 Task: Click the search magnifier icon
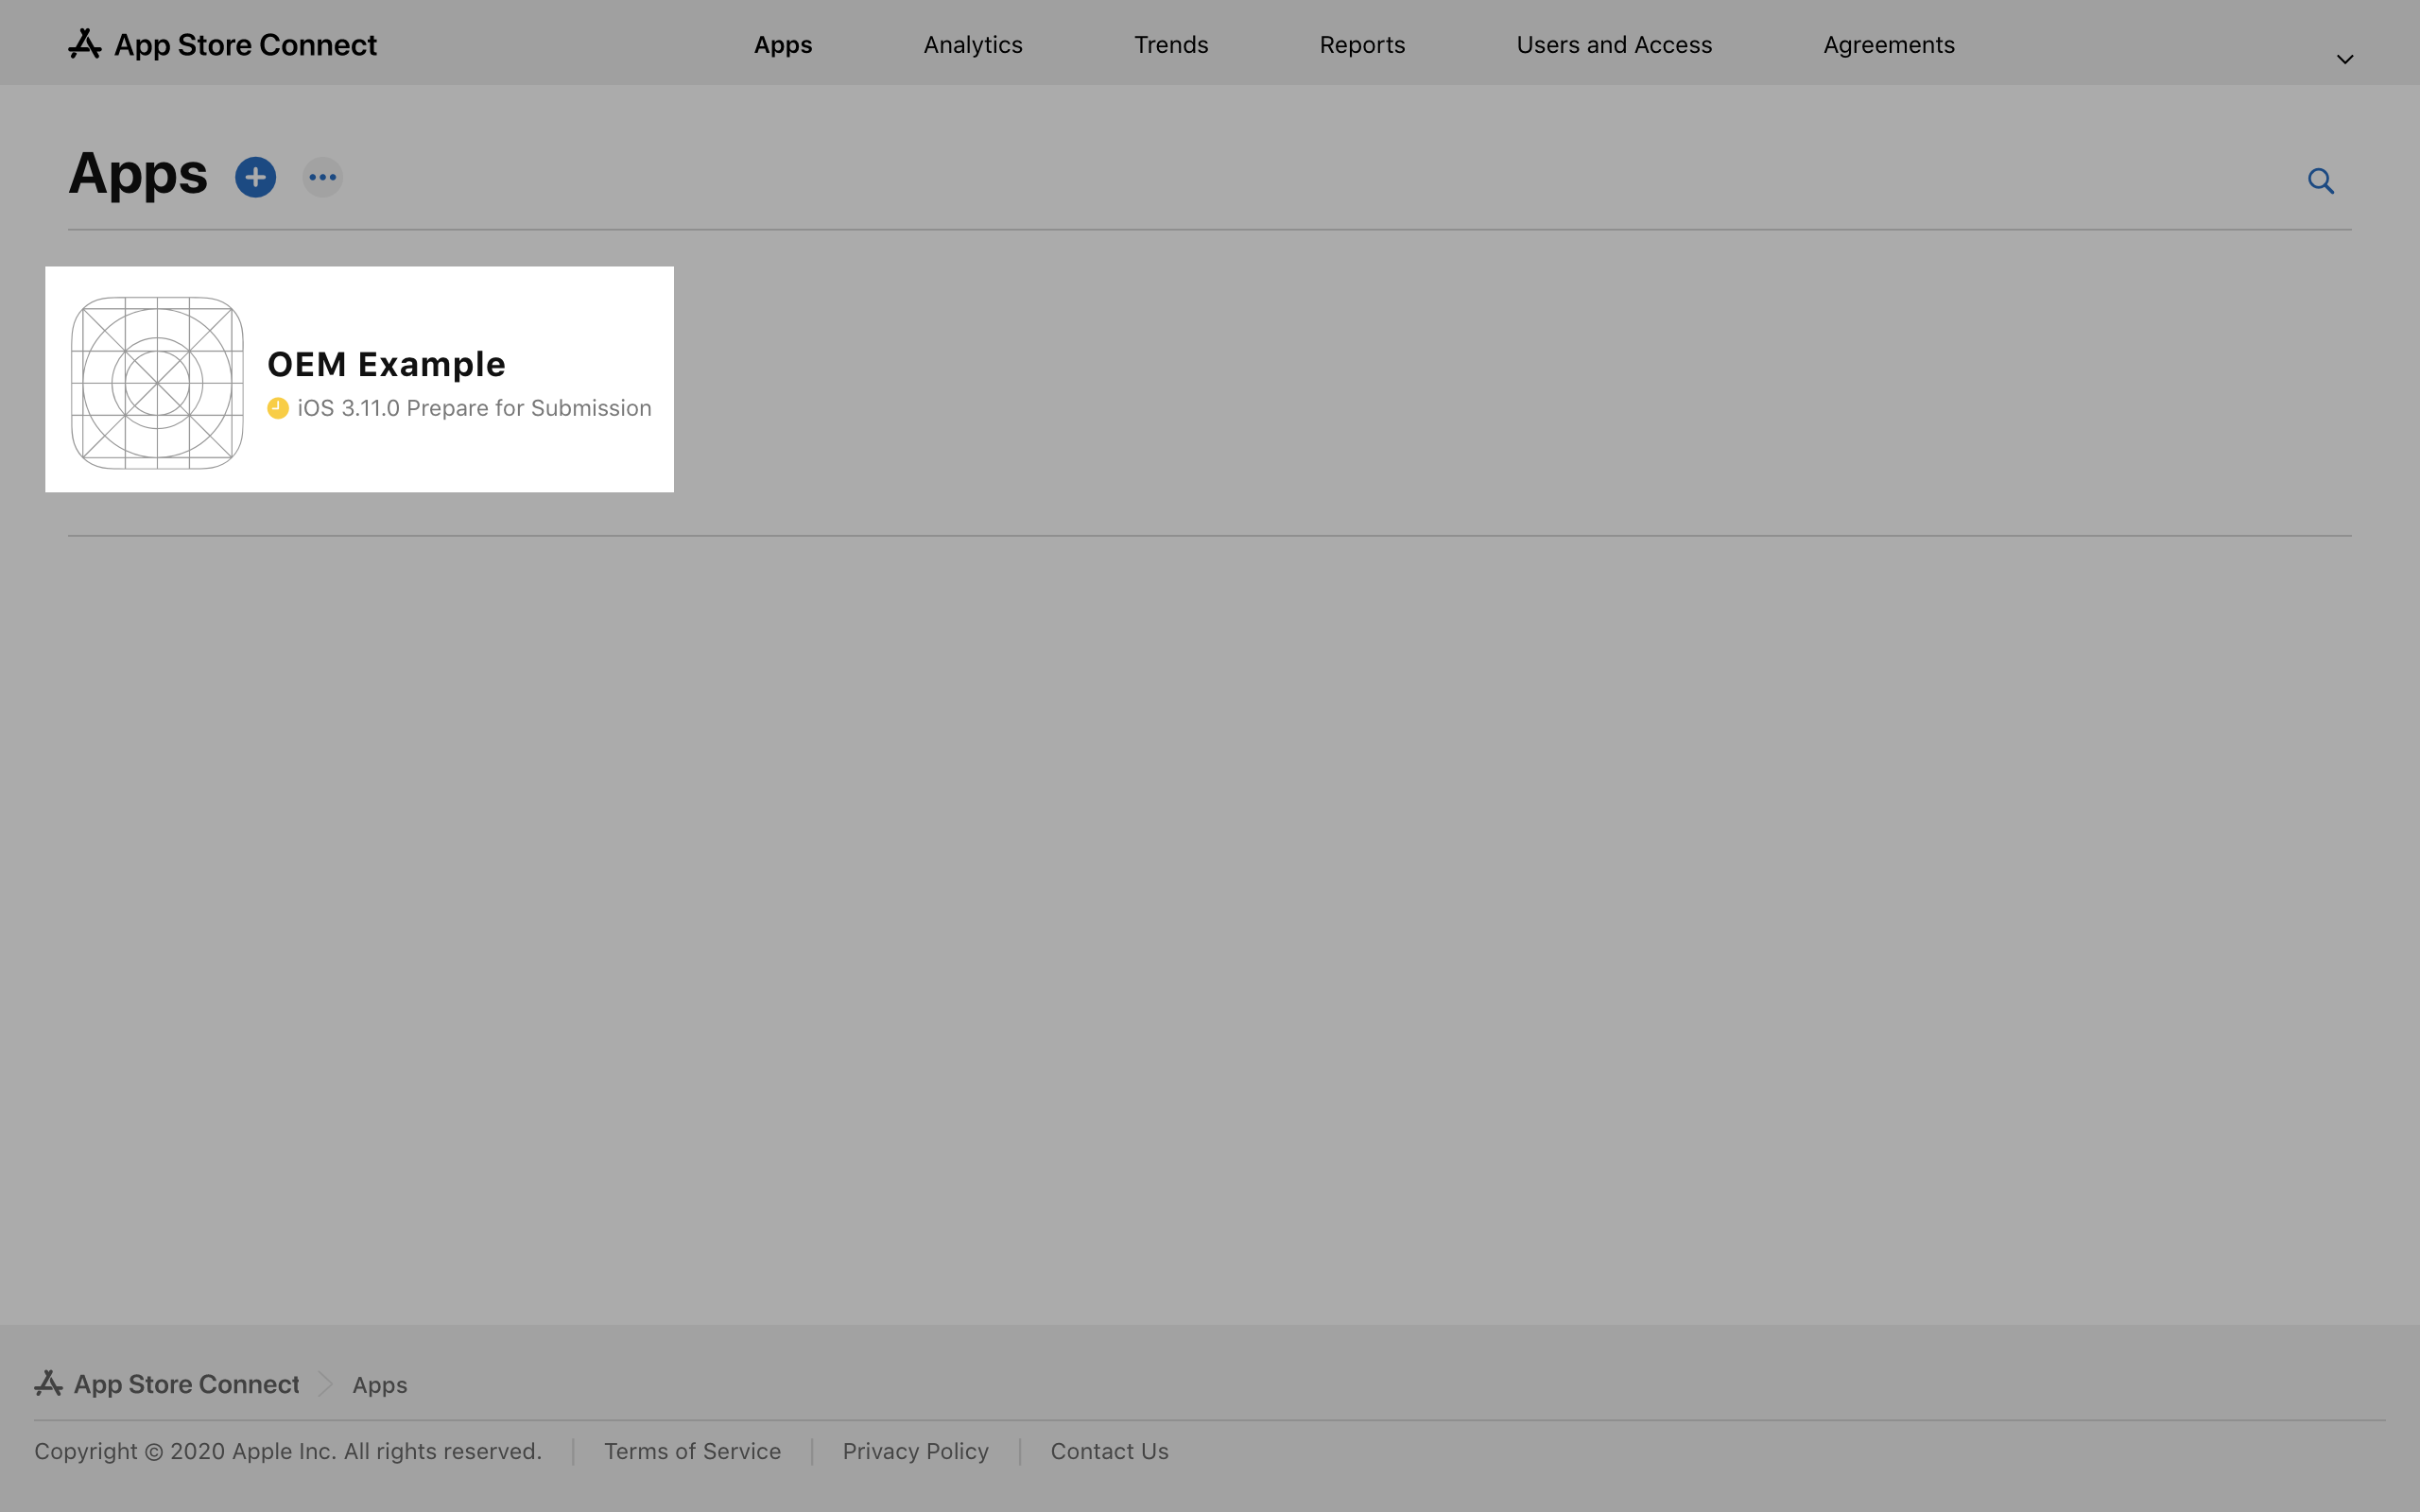(2320, 180)
